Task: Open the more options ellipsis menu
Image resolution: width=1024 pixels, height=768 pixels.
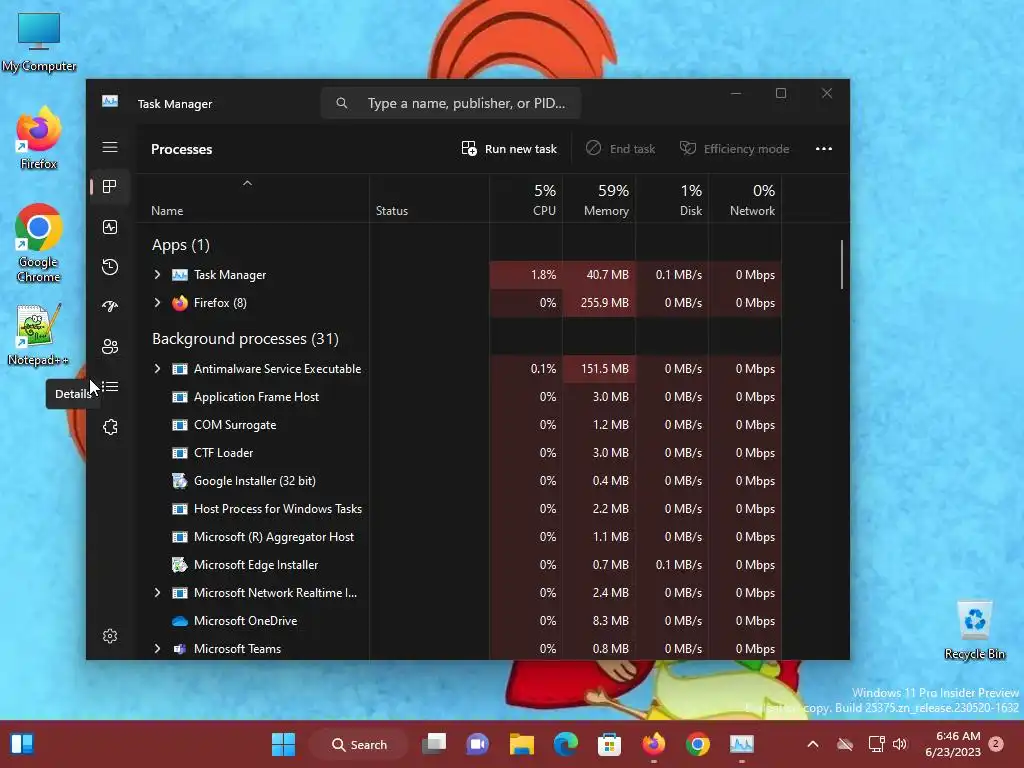Action: click(x=824, y=149)
